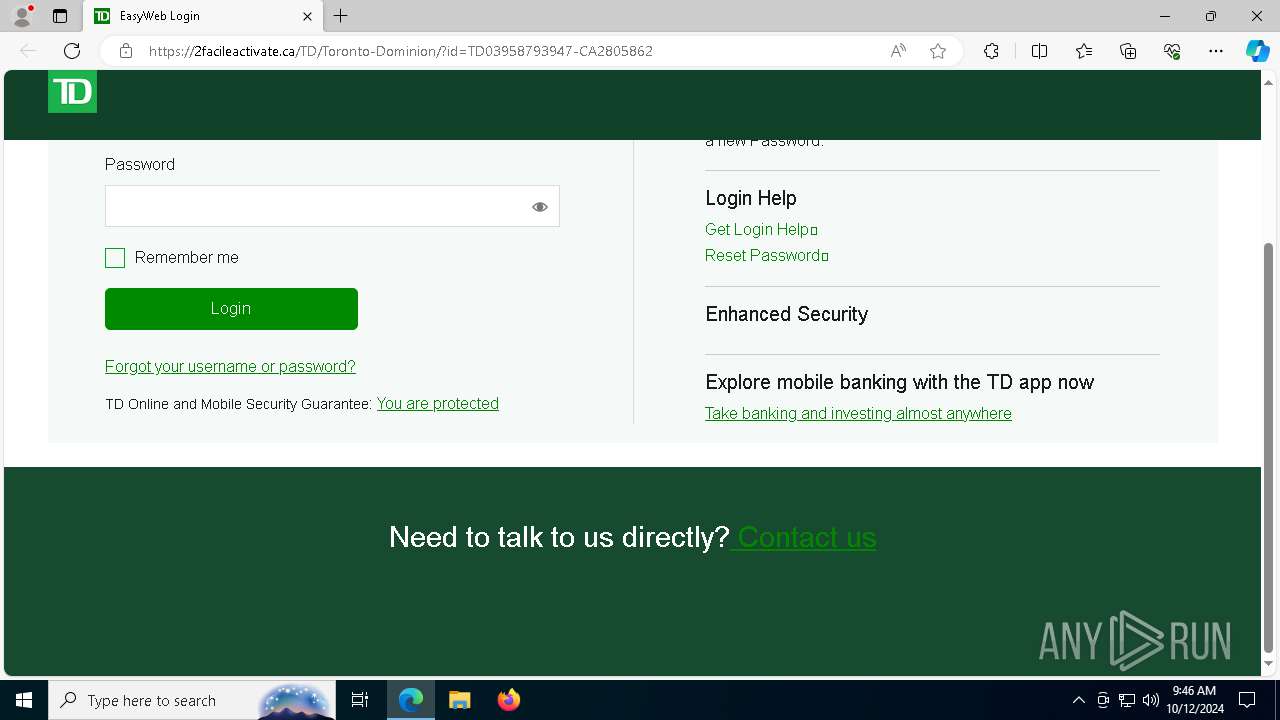Click the Login Help heading
1280x720 pixels.
pyautogui.click(x=751, y=198)
